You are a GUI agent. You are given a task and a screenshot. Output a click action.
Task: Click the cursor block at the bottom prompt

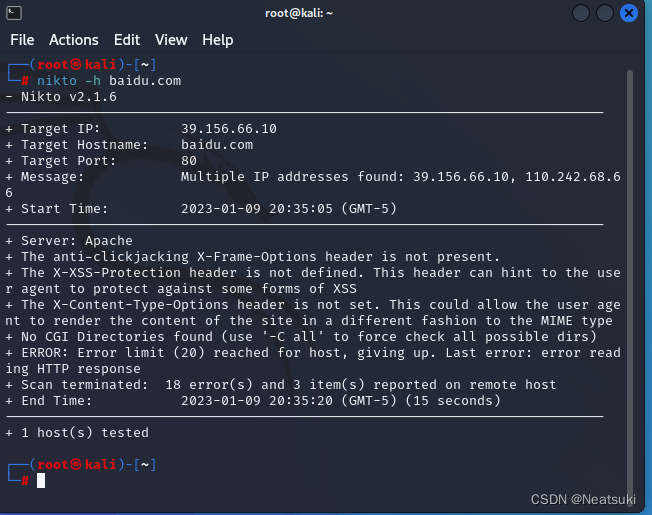[41, 481]
